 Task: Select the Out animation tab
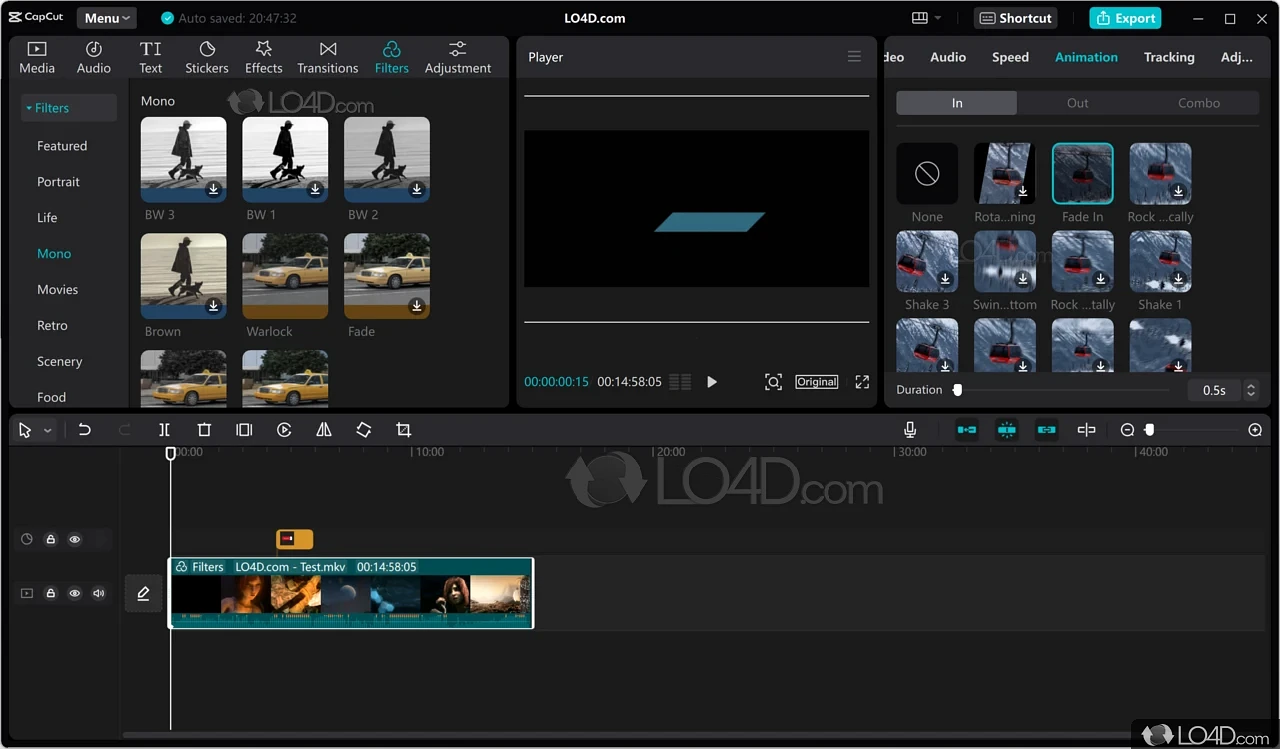pos(1078,103)
